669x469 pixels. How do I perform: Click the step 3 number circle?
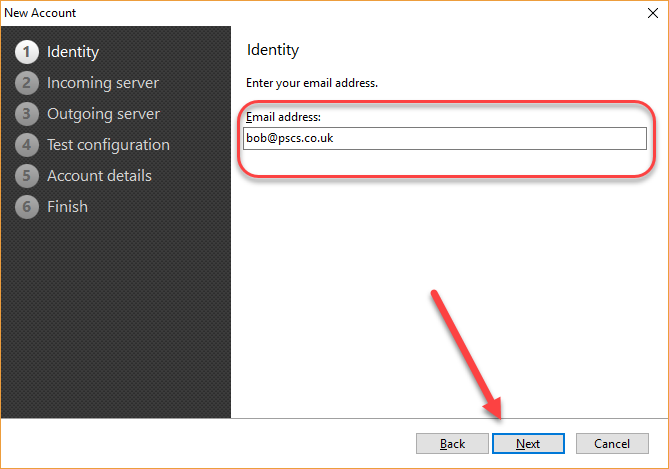click(27, 114)
